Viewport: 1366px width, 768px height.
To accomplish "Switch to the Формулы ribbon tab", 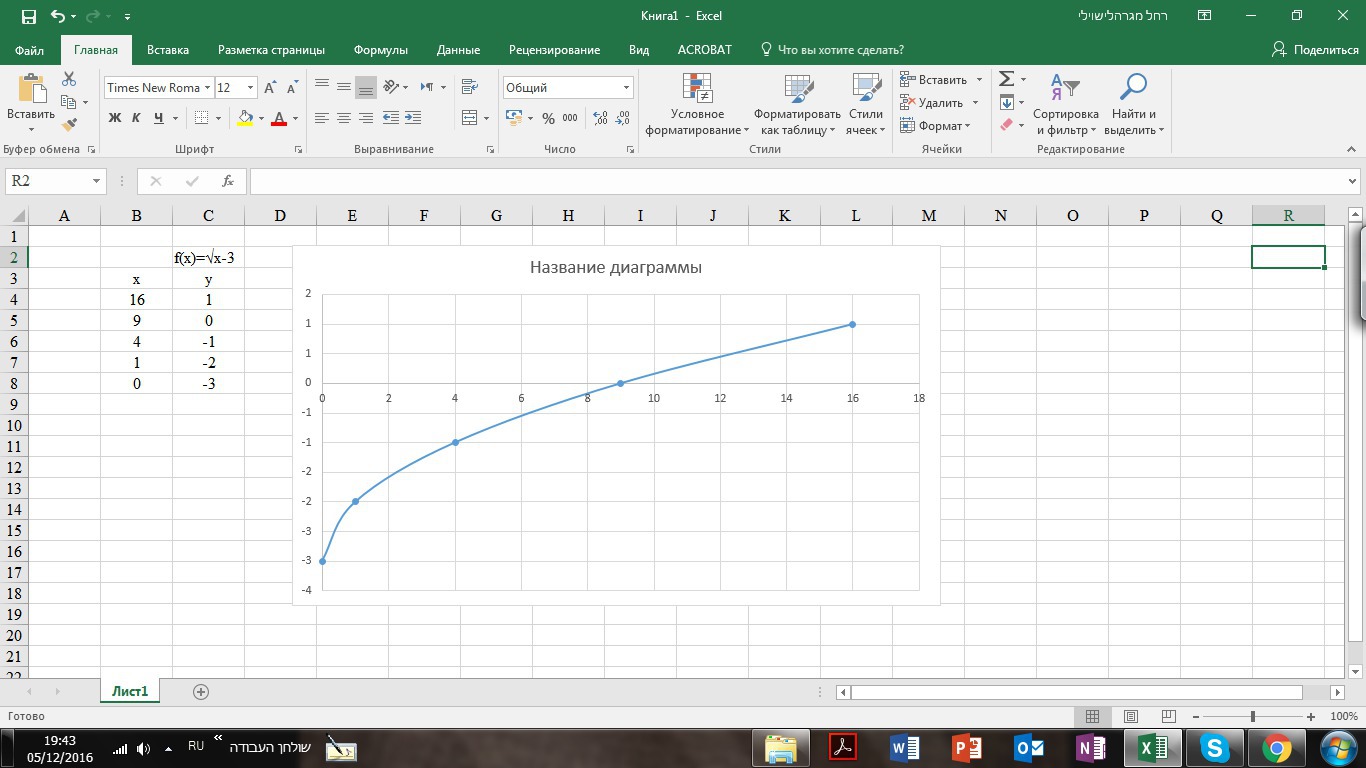I will (380, 50).
